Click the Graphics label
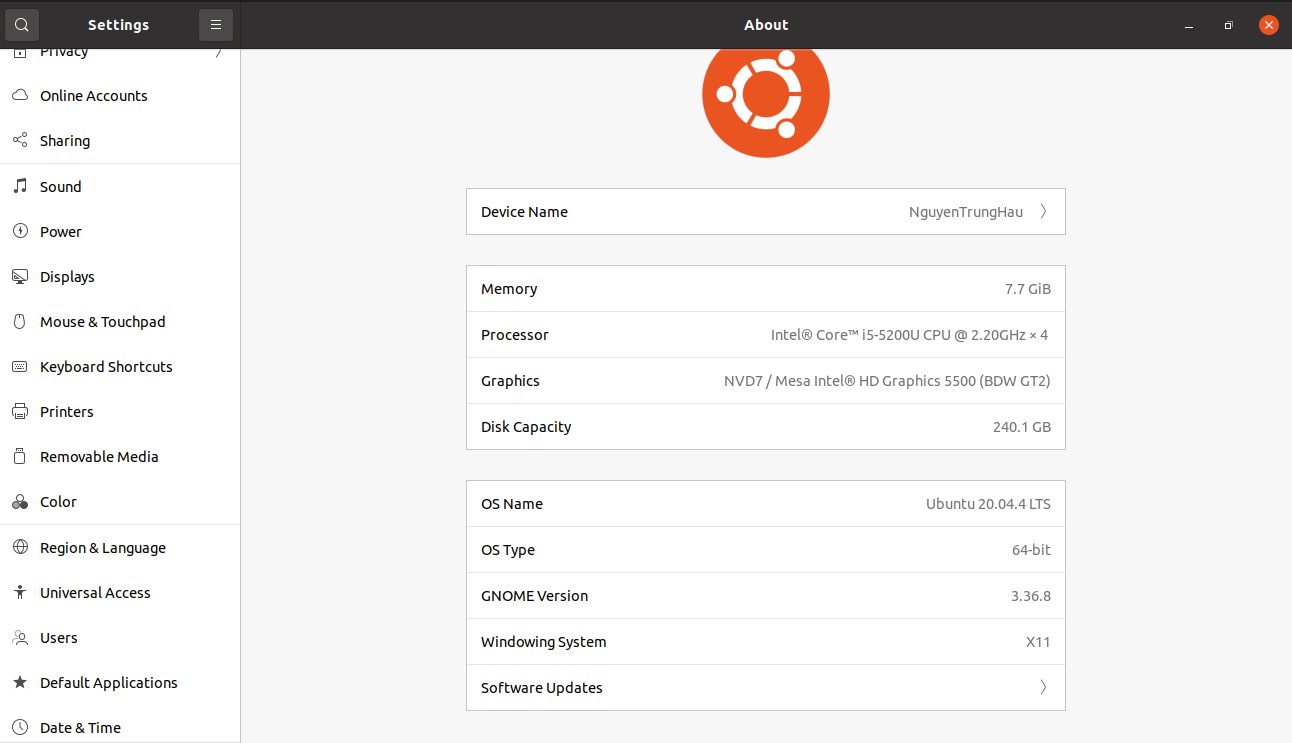The height and width of the screenshot is (743, 1292). pyautogui.click(x=510, y=381)
